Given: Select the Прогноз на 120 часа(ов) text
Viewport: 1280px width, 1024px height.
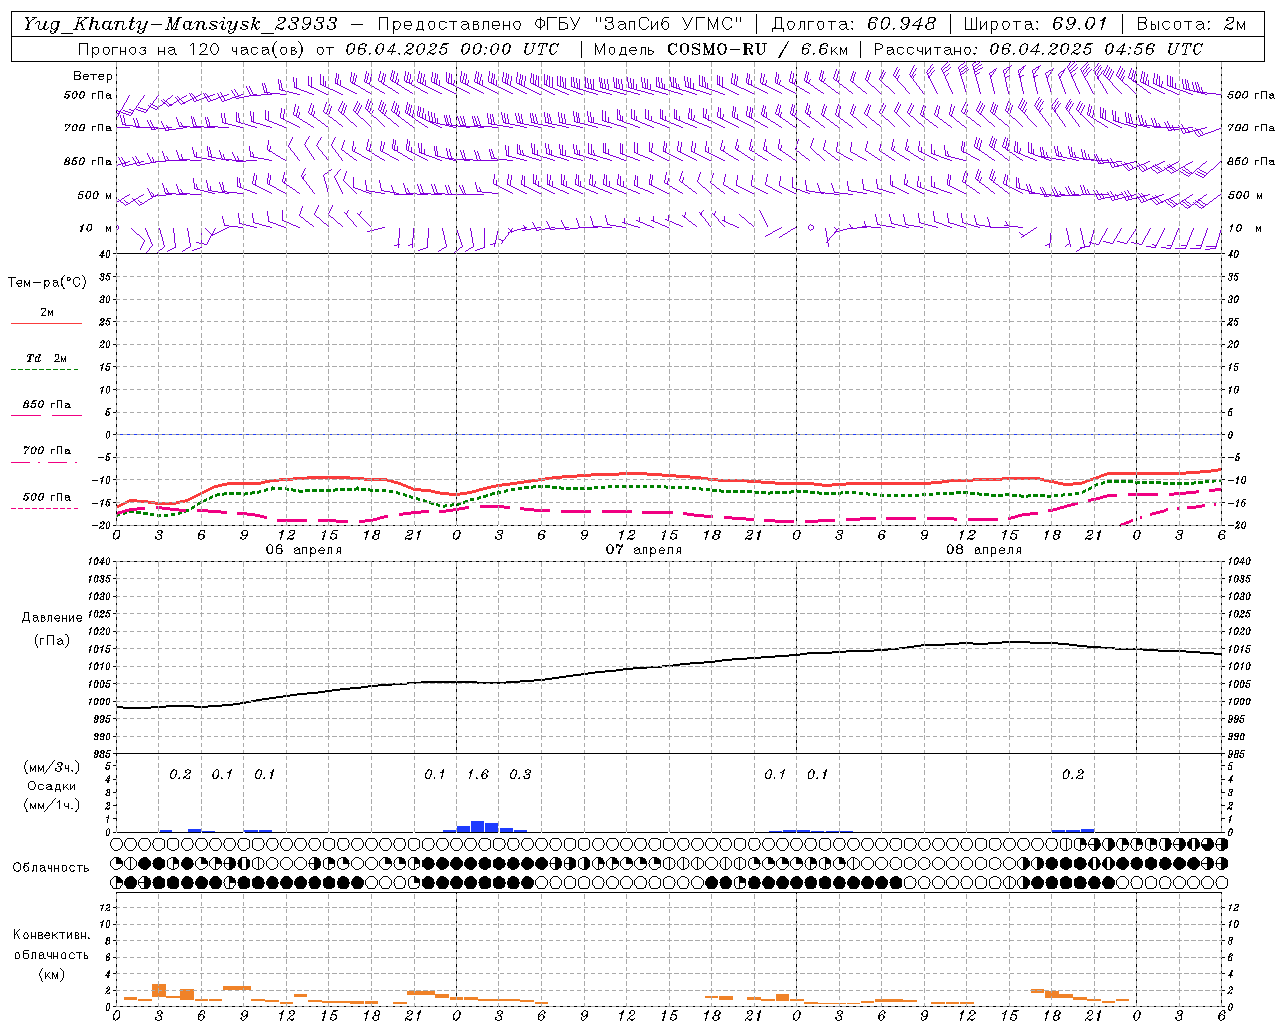Looking at the screenshot, I should pos(193,49).
